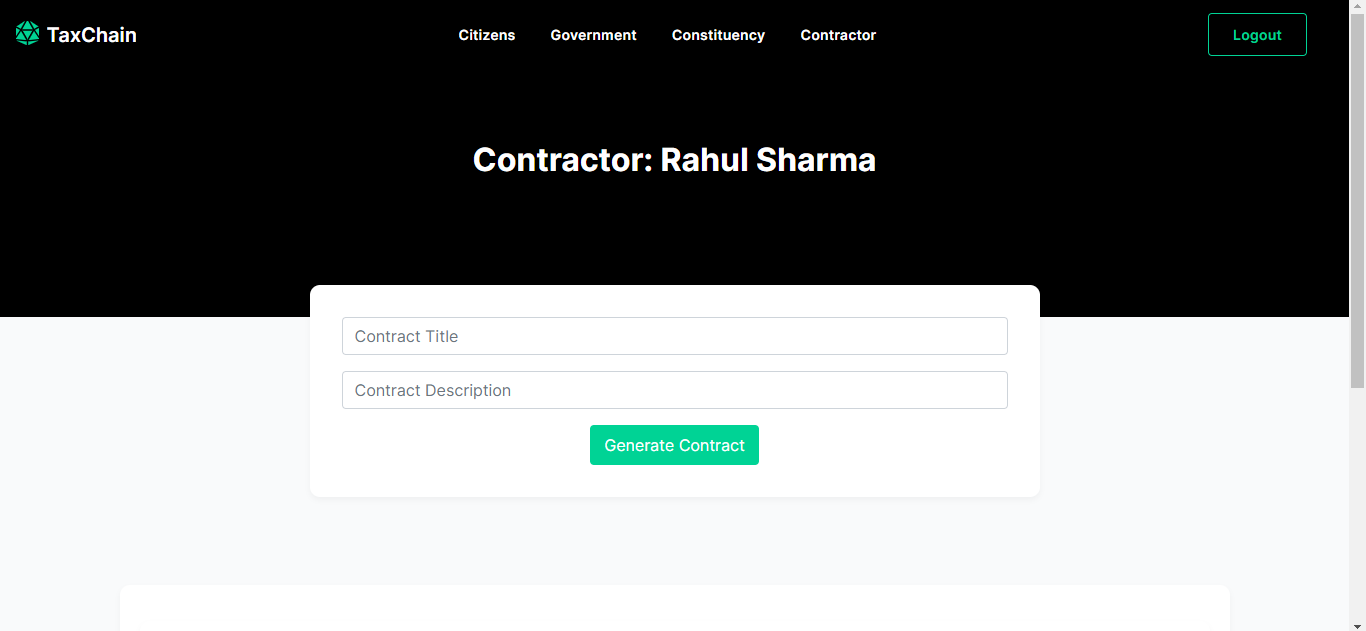Click the green TaxChain polyhedron logo icon

tap(28, 34)
